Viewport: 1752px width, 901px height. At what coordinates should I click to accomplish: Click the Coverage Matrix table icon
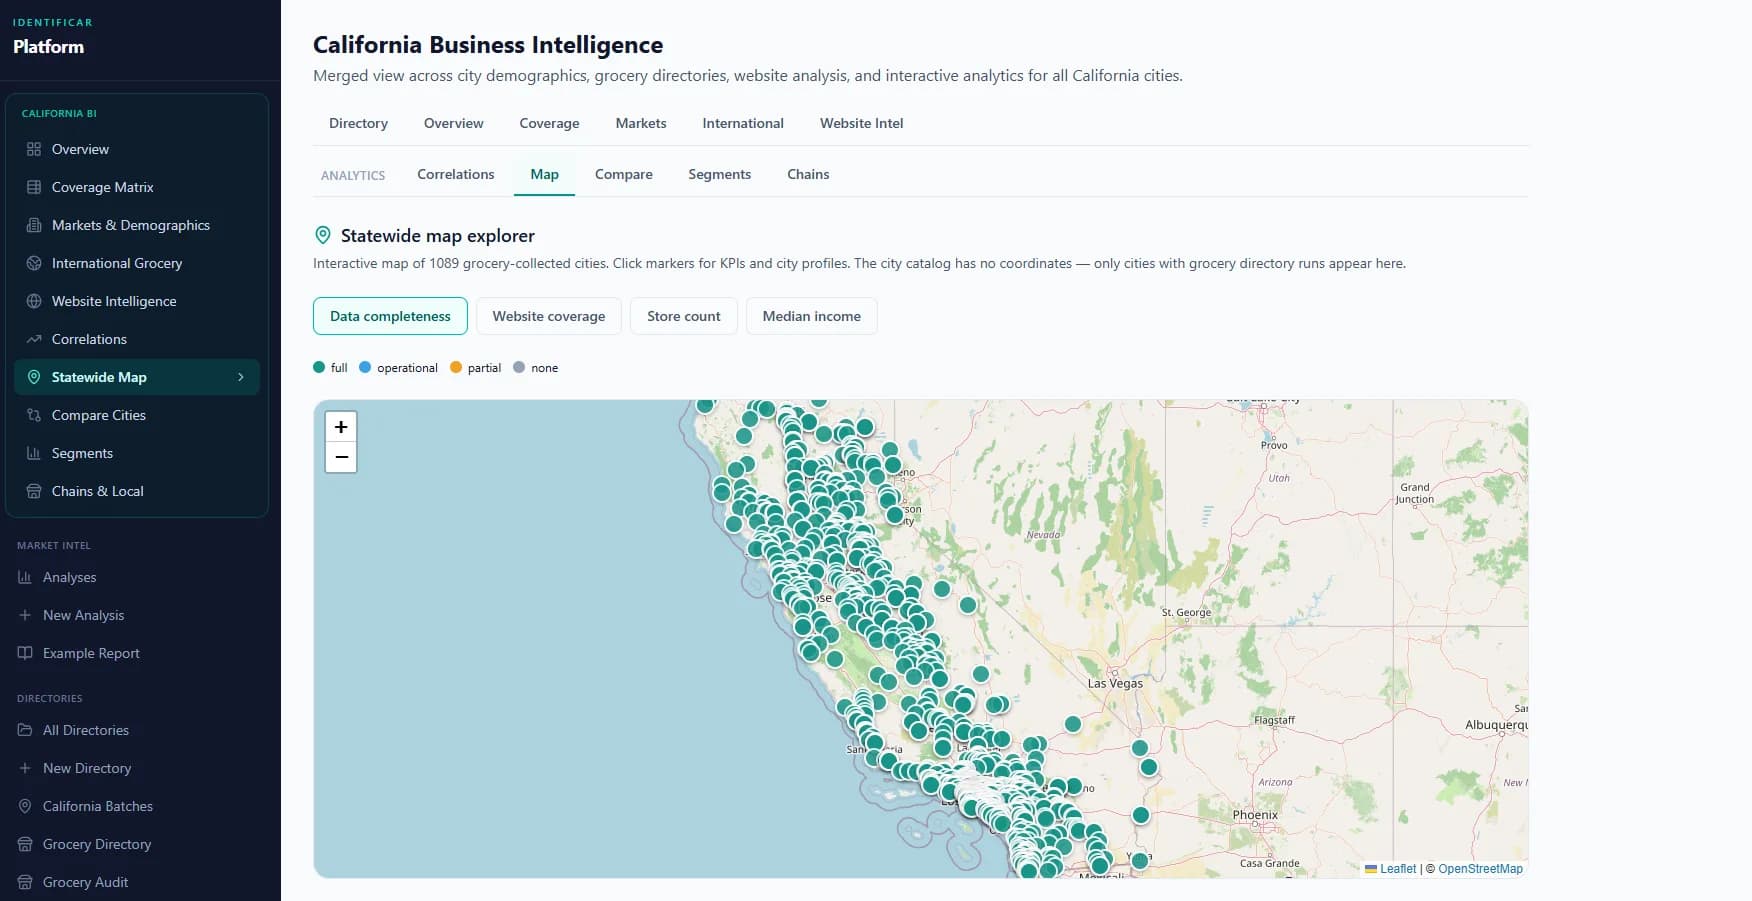[34, 187]
